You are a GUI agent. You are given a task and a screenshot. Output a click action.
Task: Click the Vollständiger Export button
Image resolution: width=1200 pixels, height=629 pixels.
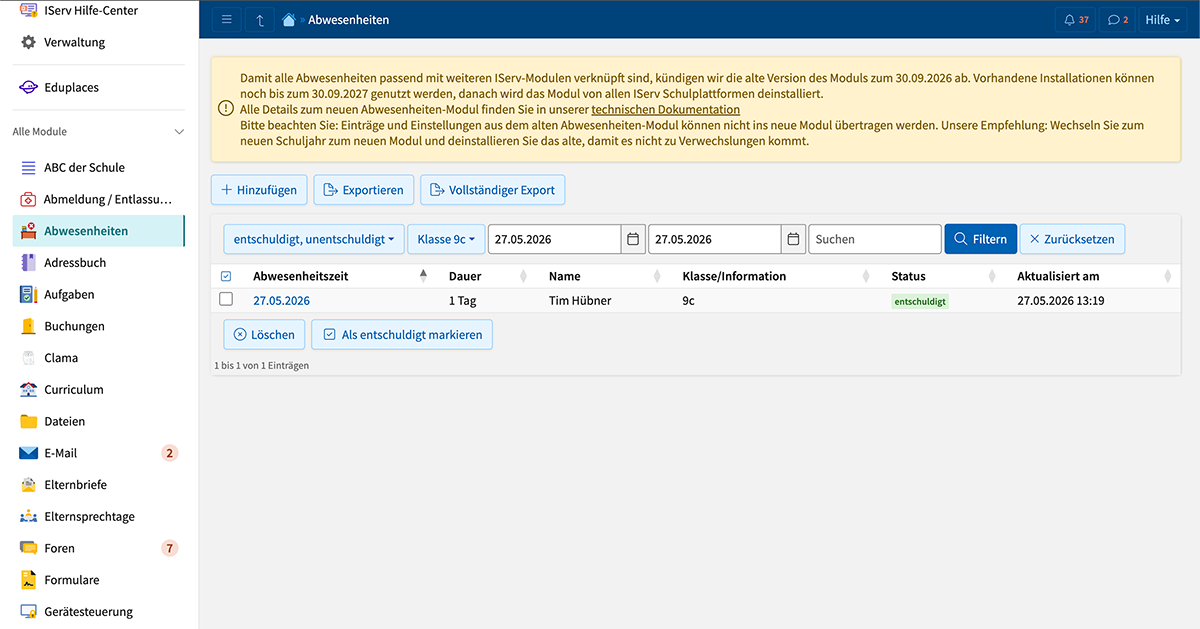tap(492, 190)
